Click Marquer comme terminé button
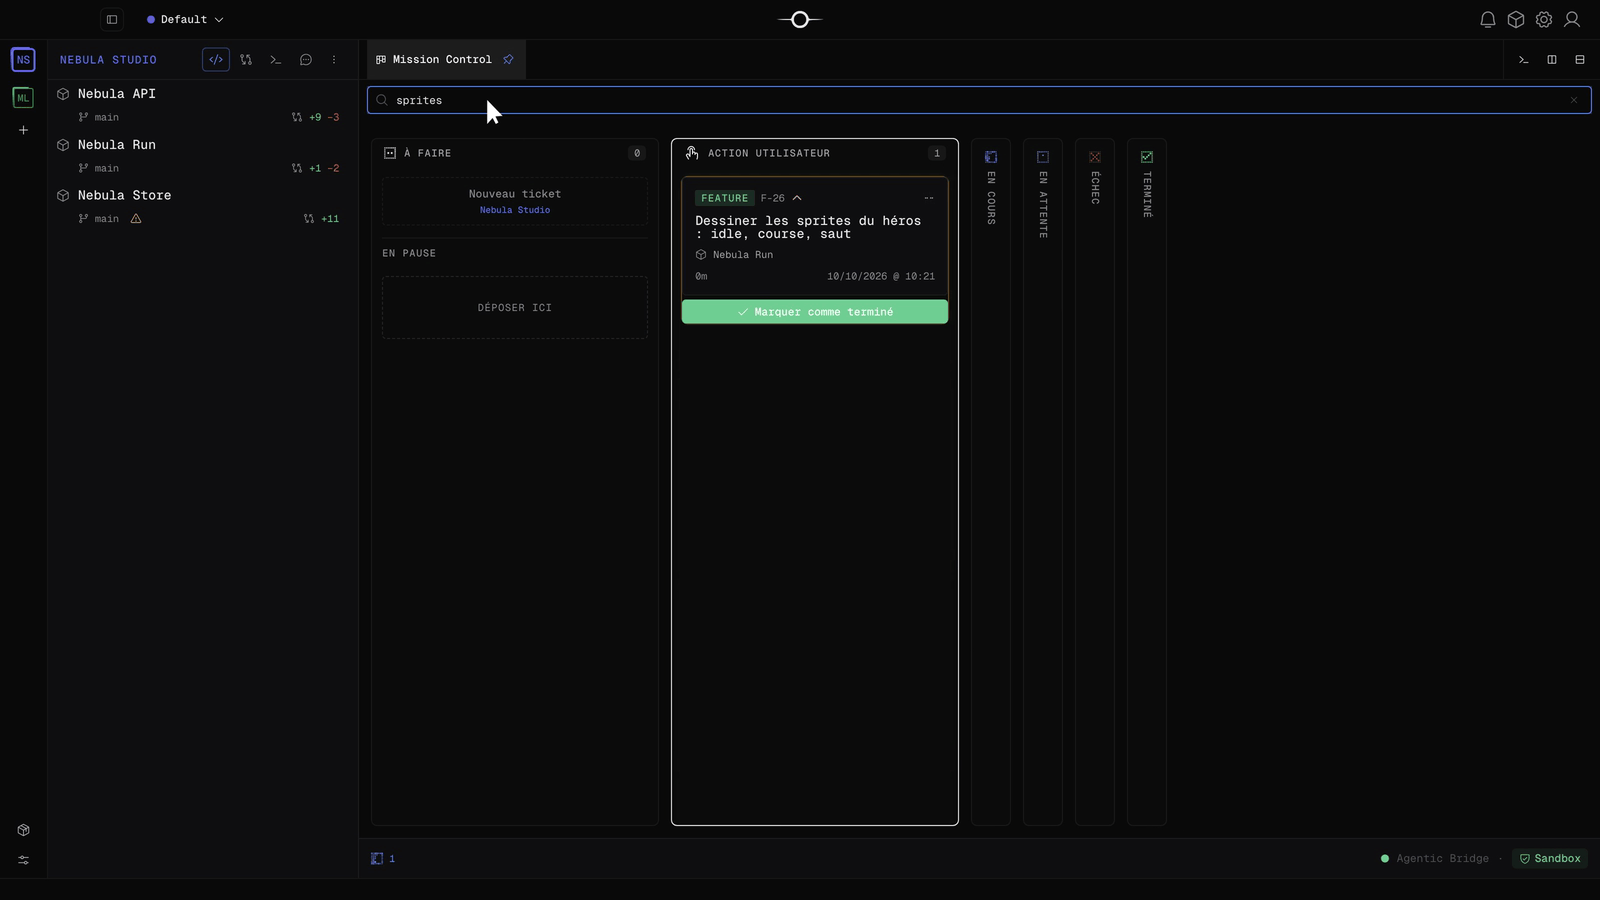This screenshot has height=900, width=1600. coord(815,312)
